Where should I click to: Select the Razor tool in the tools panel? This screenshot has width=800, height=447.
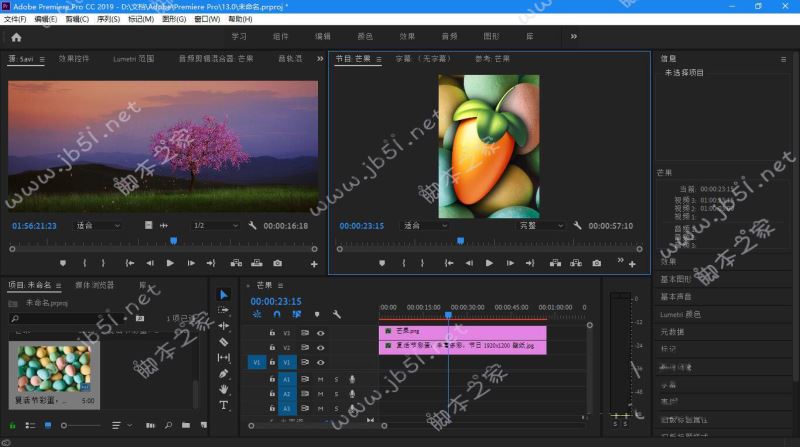click(x=223, y=341)
